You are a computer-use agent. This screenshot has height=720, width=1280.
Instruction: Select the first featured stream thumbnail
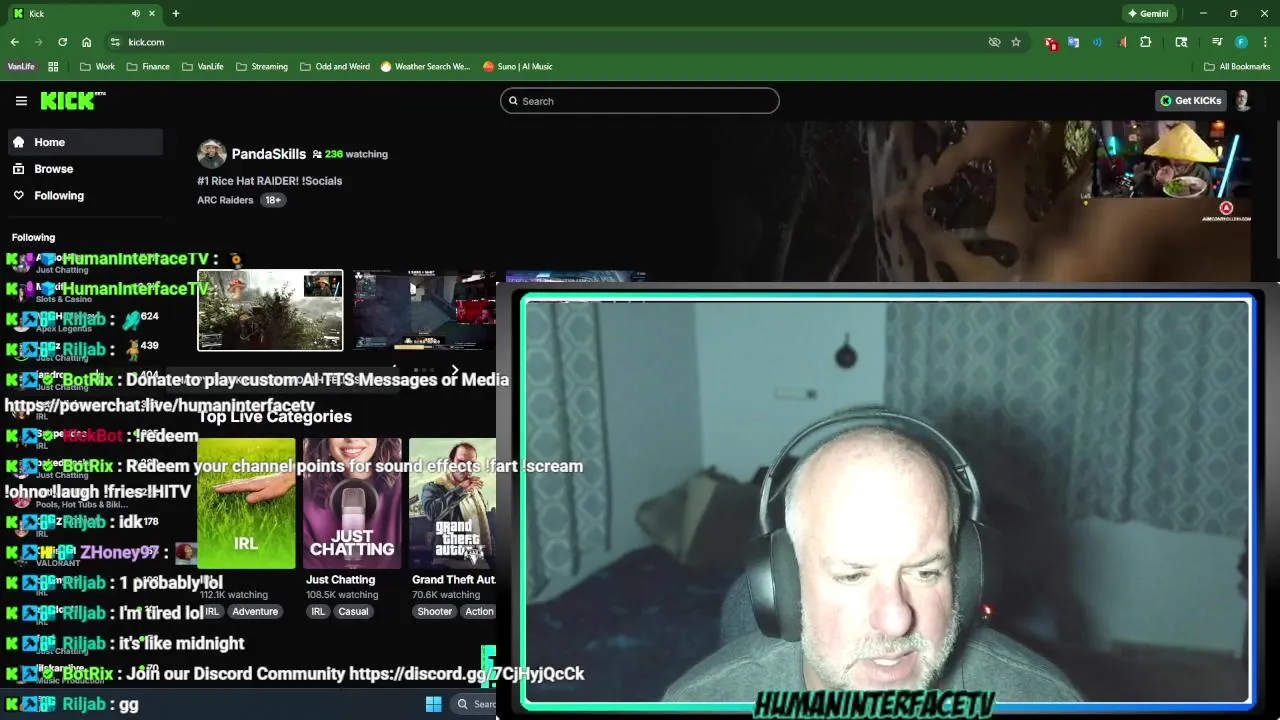point(270,310)
